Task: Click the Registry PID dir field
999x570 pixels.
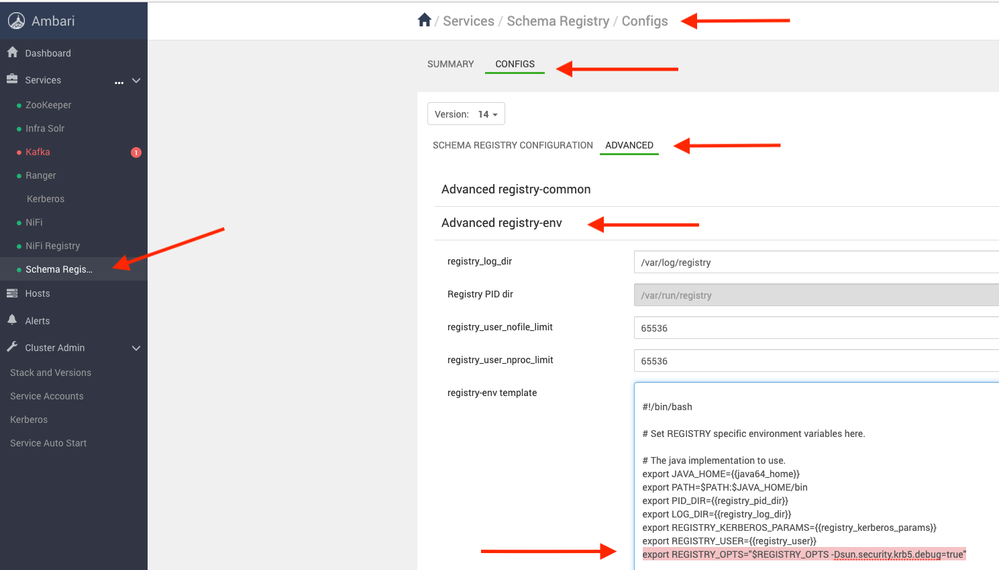Action: 816,296
